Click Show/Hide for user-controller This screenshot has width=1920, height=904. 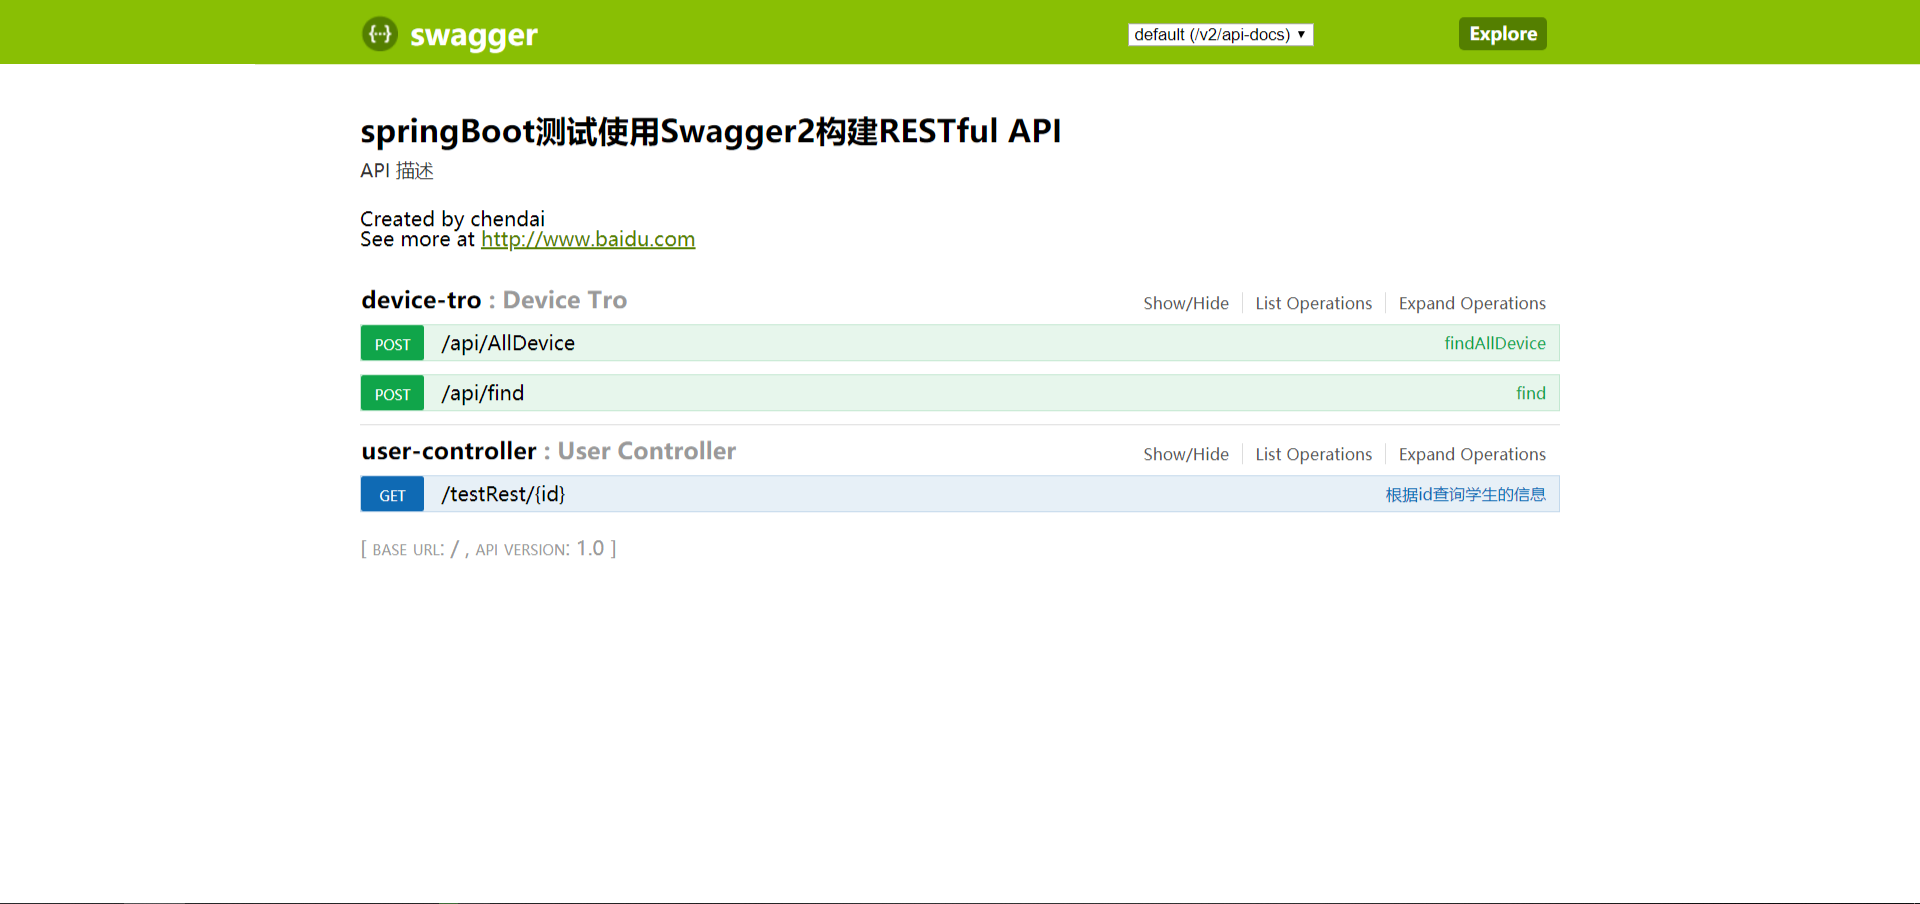click(x=1186, y=454)
